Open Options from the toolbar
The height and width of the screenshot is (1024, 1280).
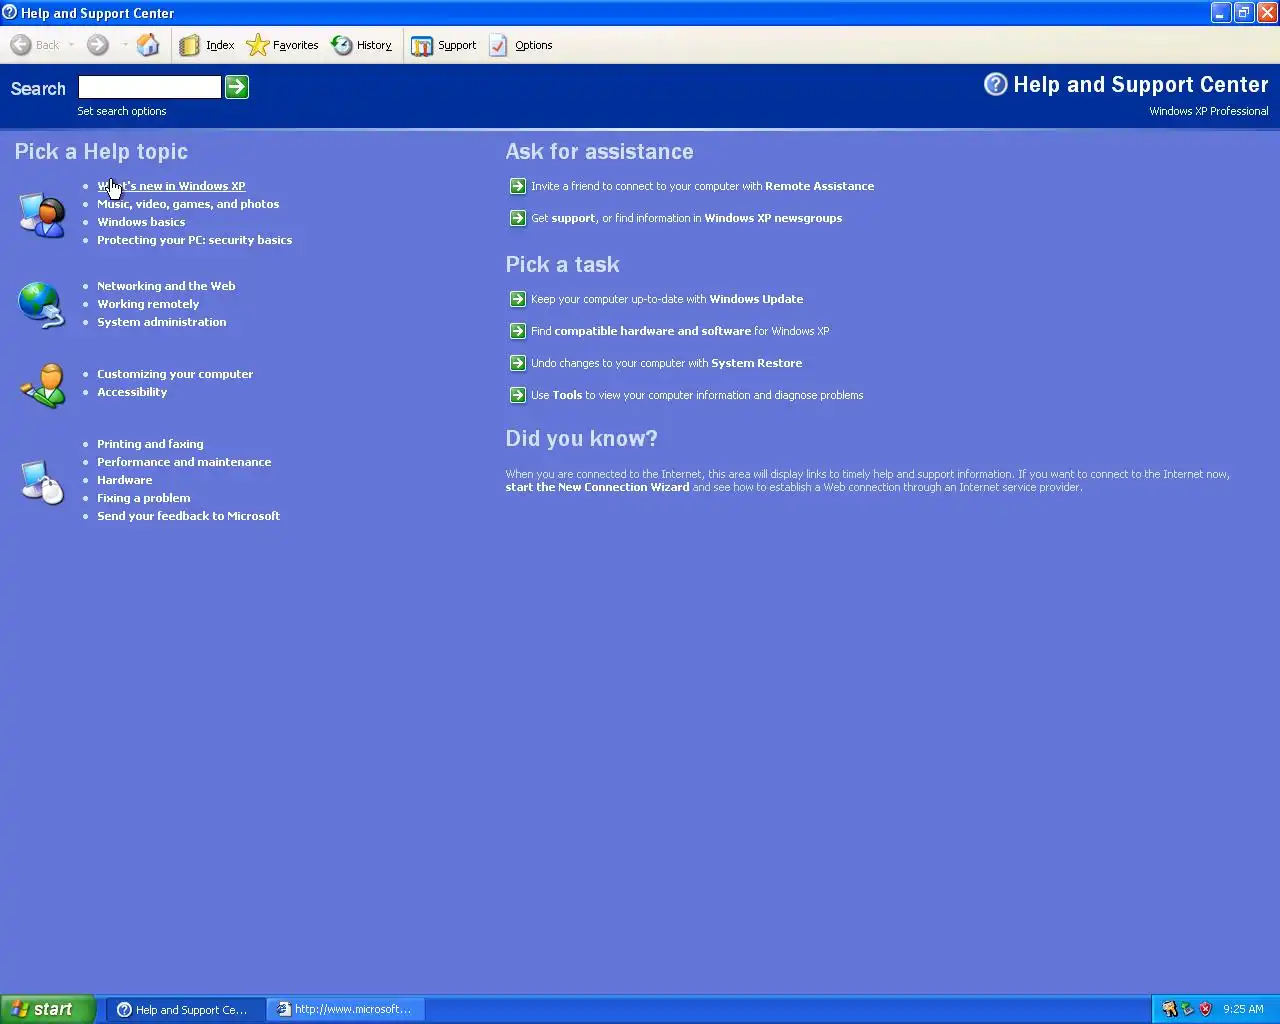pyautogui.click(x=521, y=45)
